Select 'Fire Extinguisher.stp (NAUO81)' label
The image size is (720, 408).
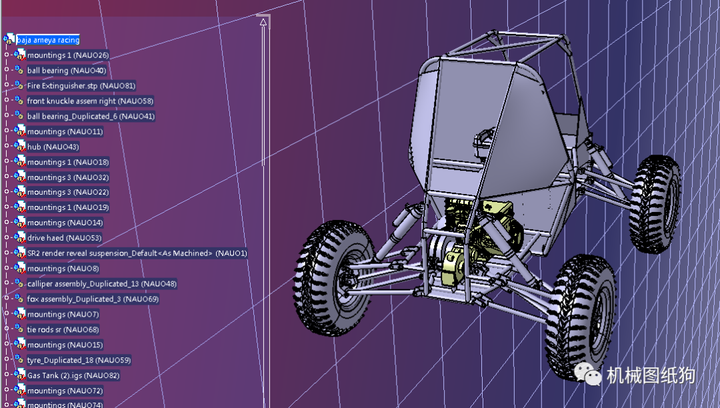tap(81, 85)
